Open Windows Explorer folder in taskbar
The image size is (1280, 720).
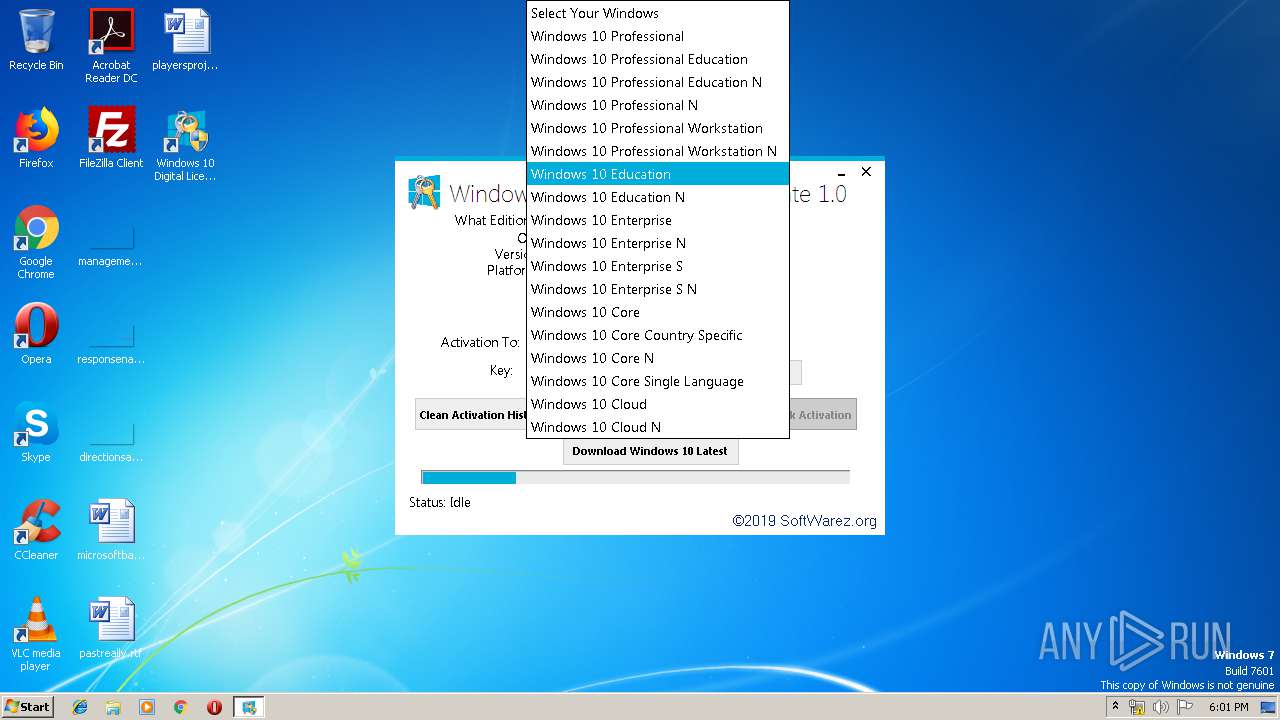tap(113, 707)
